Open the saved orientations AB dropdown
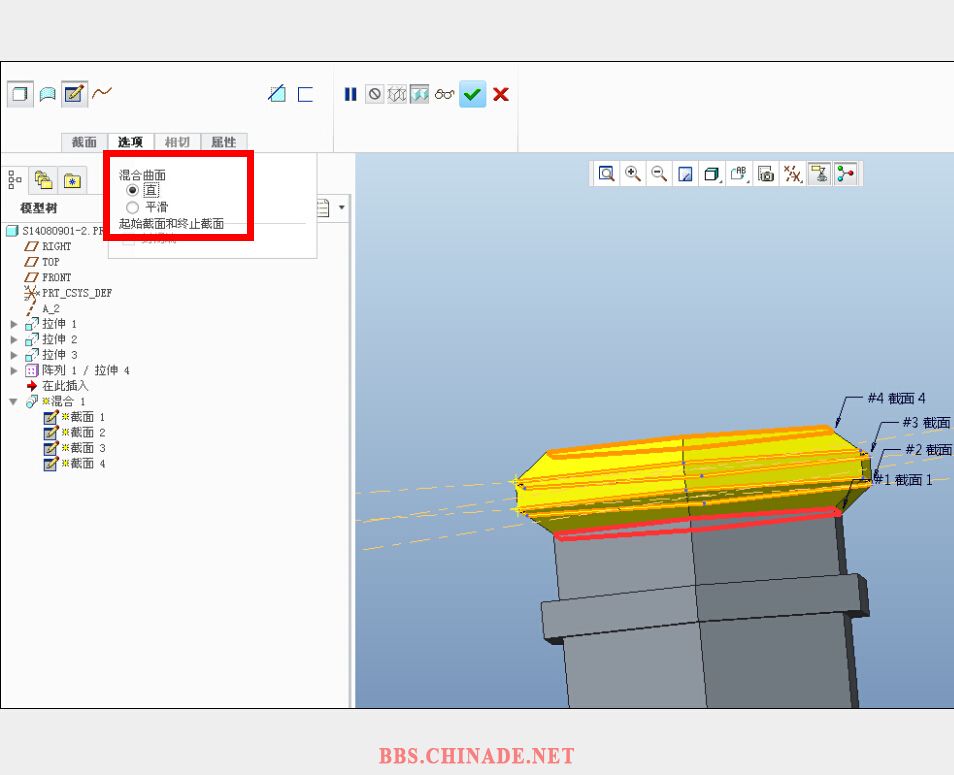This screenshot has height=775, width=954. coord(739,174)
